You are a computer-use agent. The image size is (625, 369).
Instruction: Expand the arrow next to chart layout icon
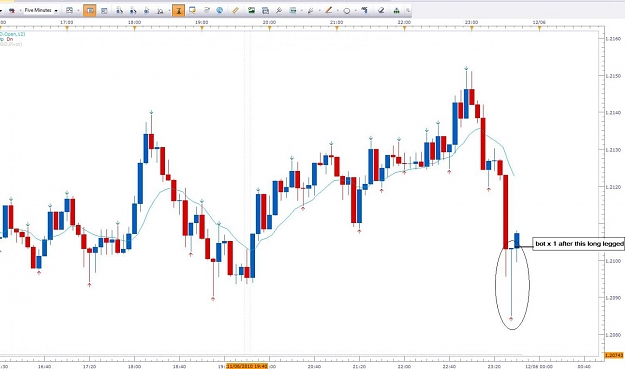coord(78,11)
